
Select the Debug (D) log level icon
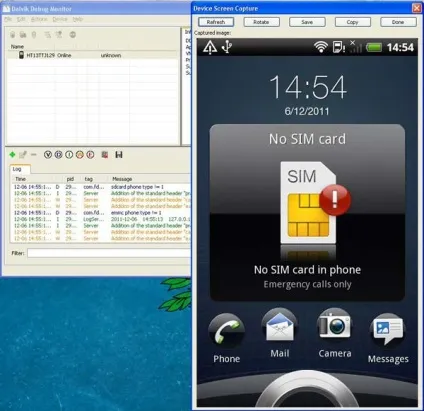(58, 155)
